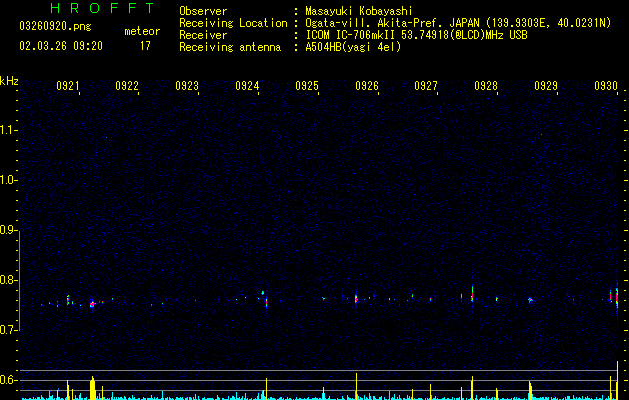Click the 0927 time marker
The width and height of the screenshot is (629, 400).
point(426,86)
